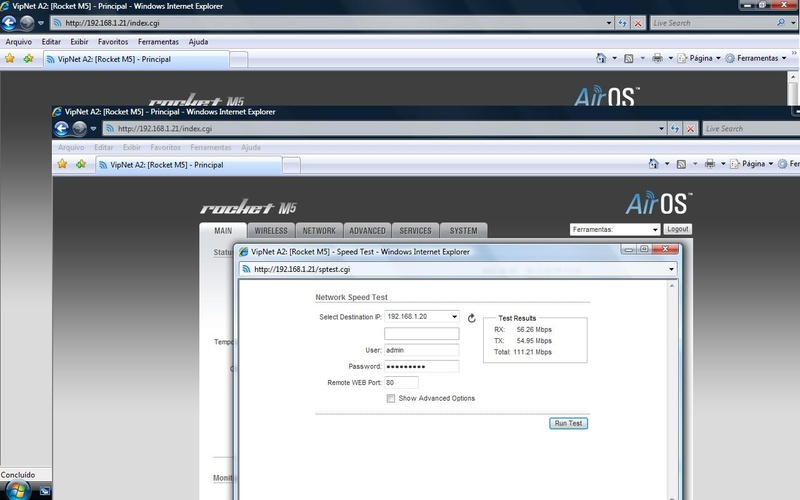Click Forward arrow in outer browser window
The width and height of the screenshot is (800, 500).
27,23
